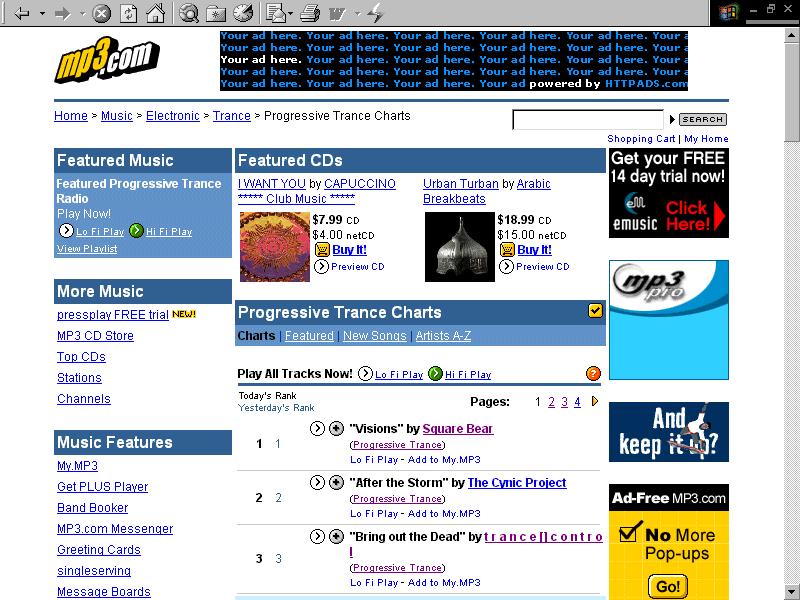Click the Mail toolbar icon
Screen dimensions: 800x600
pos(276,13)
